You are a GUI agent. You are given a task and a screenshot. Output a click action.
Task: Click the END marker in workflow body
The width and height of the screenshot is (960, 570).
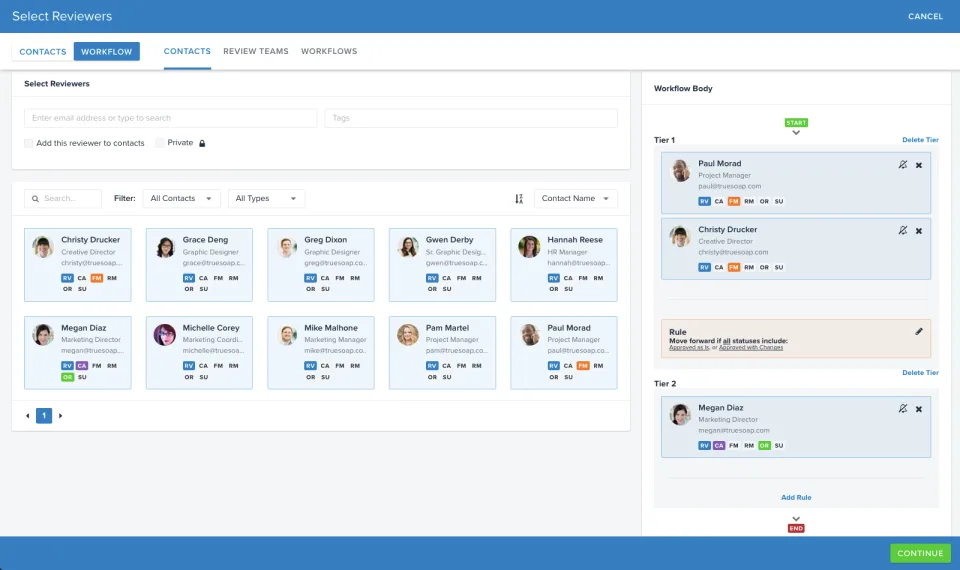click(x=796, y=528)
